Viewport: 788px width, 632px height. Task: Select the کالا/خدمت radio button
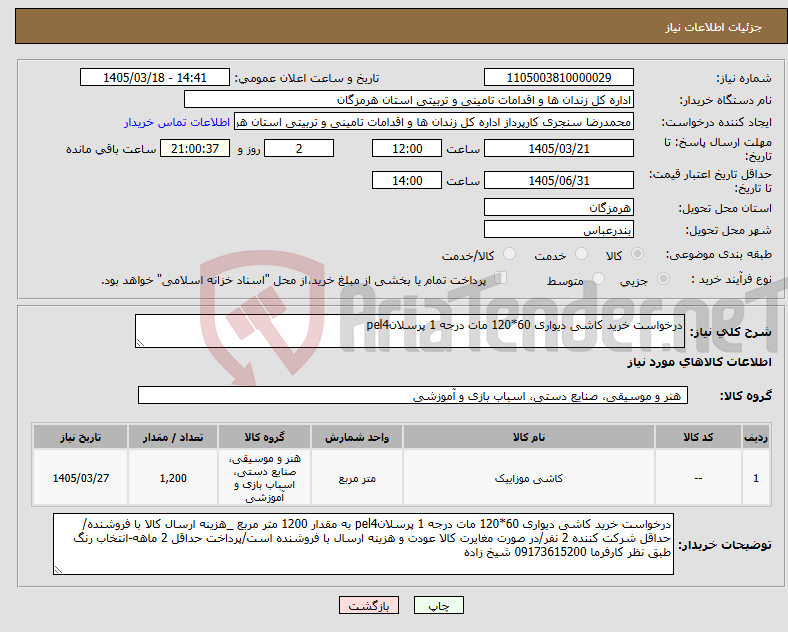click(510, 254)
